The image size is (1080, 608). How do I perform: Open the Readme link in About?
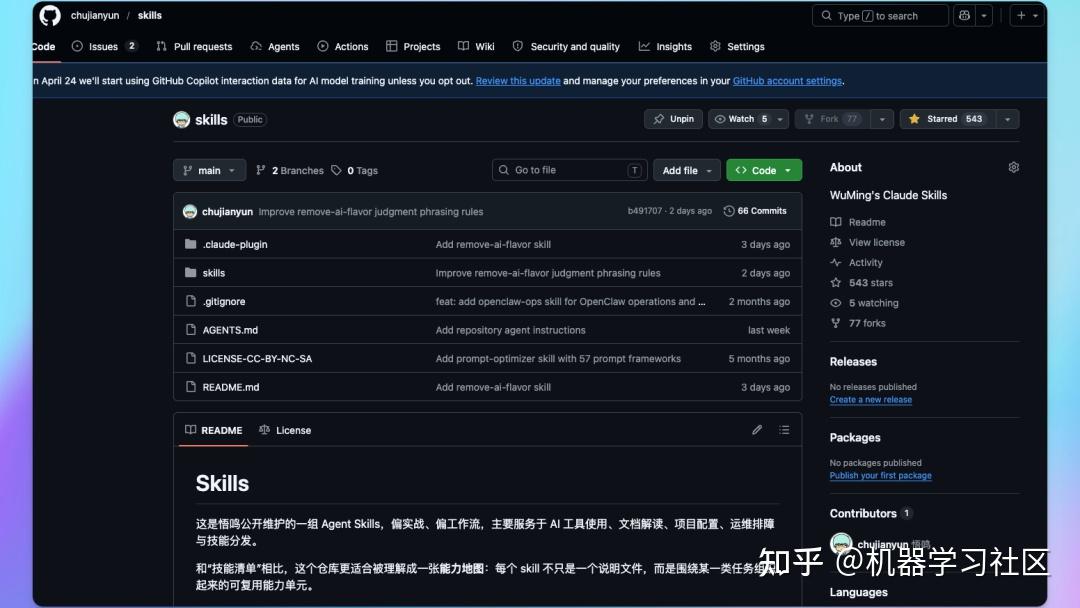pos(858,222)
